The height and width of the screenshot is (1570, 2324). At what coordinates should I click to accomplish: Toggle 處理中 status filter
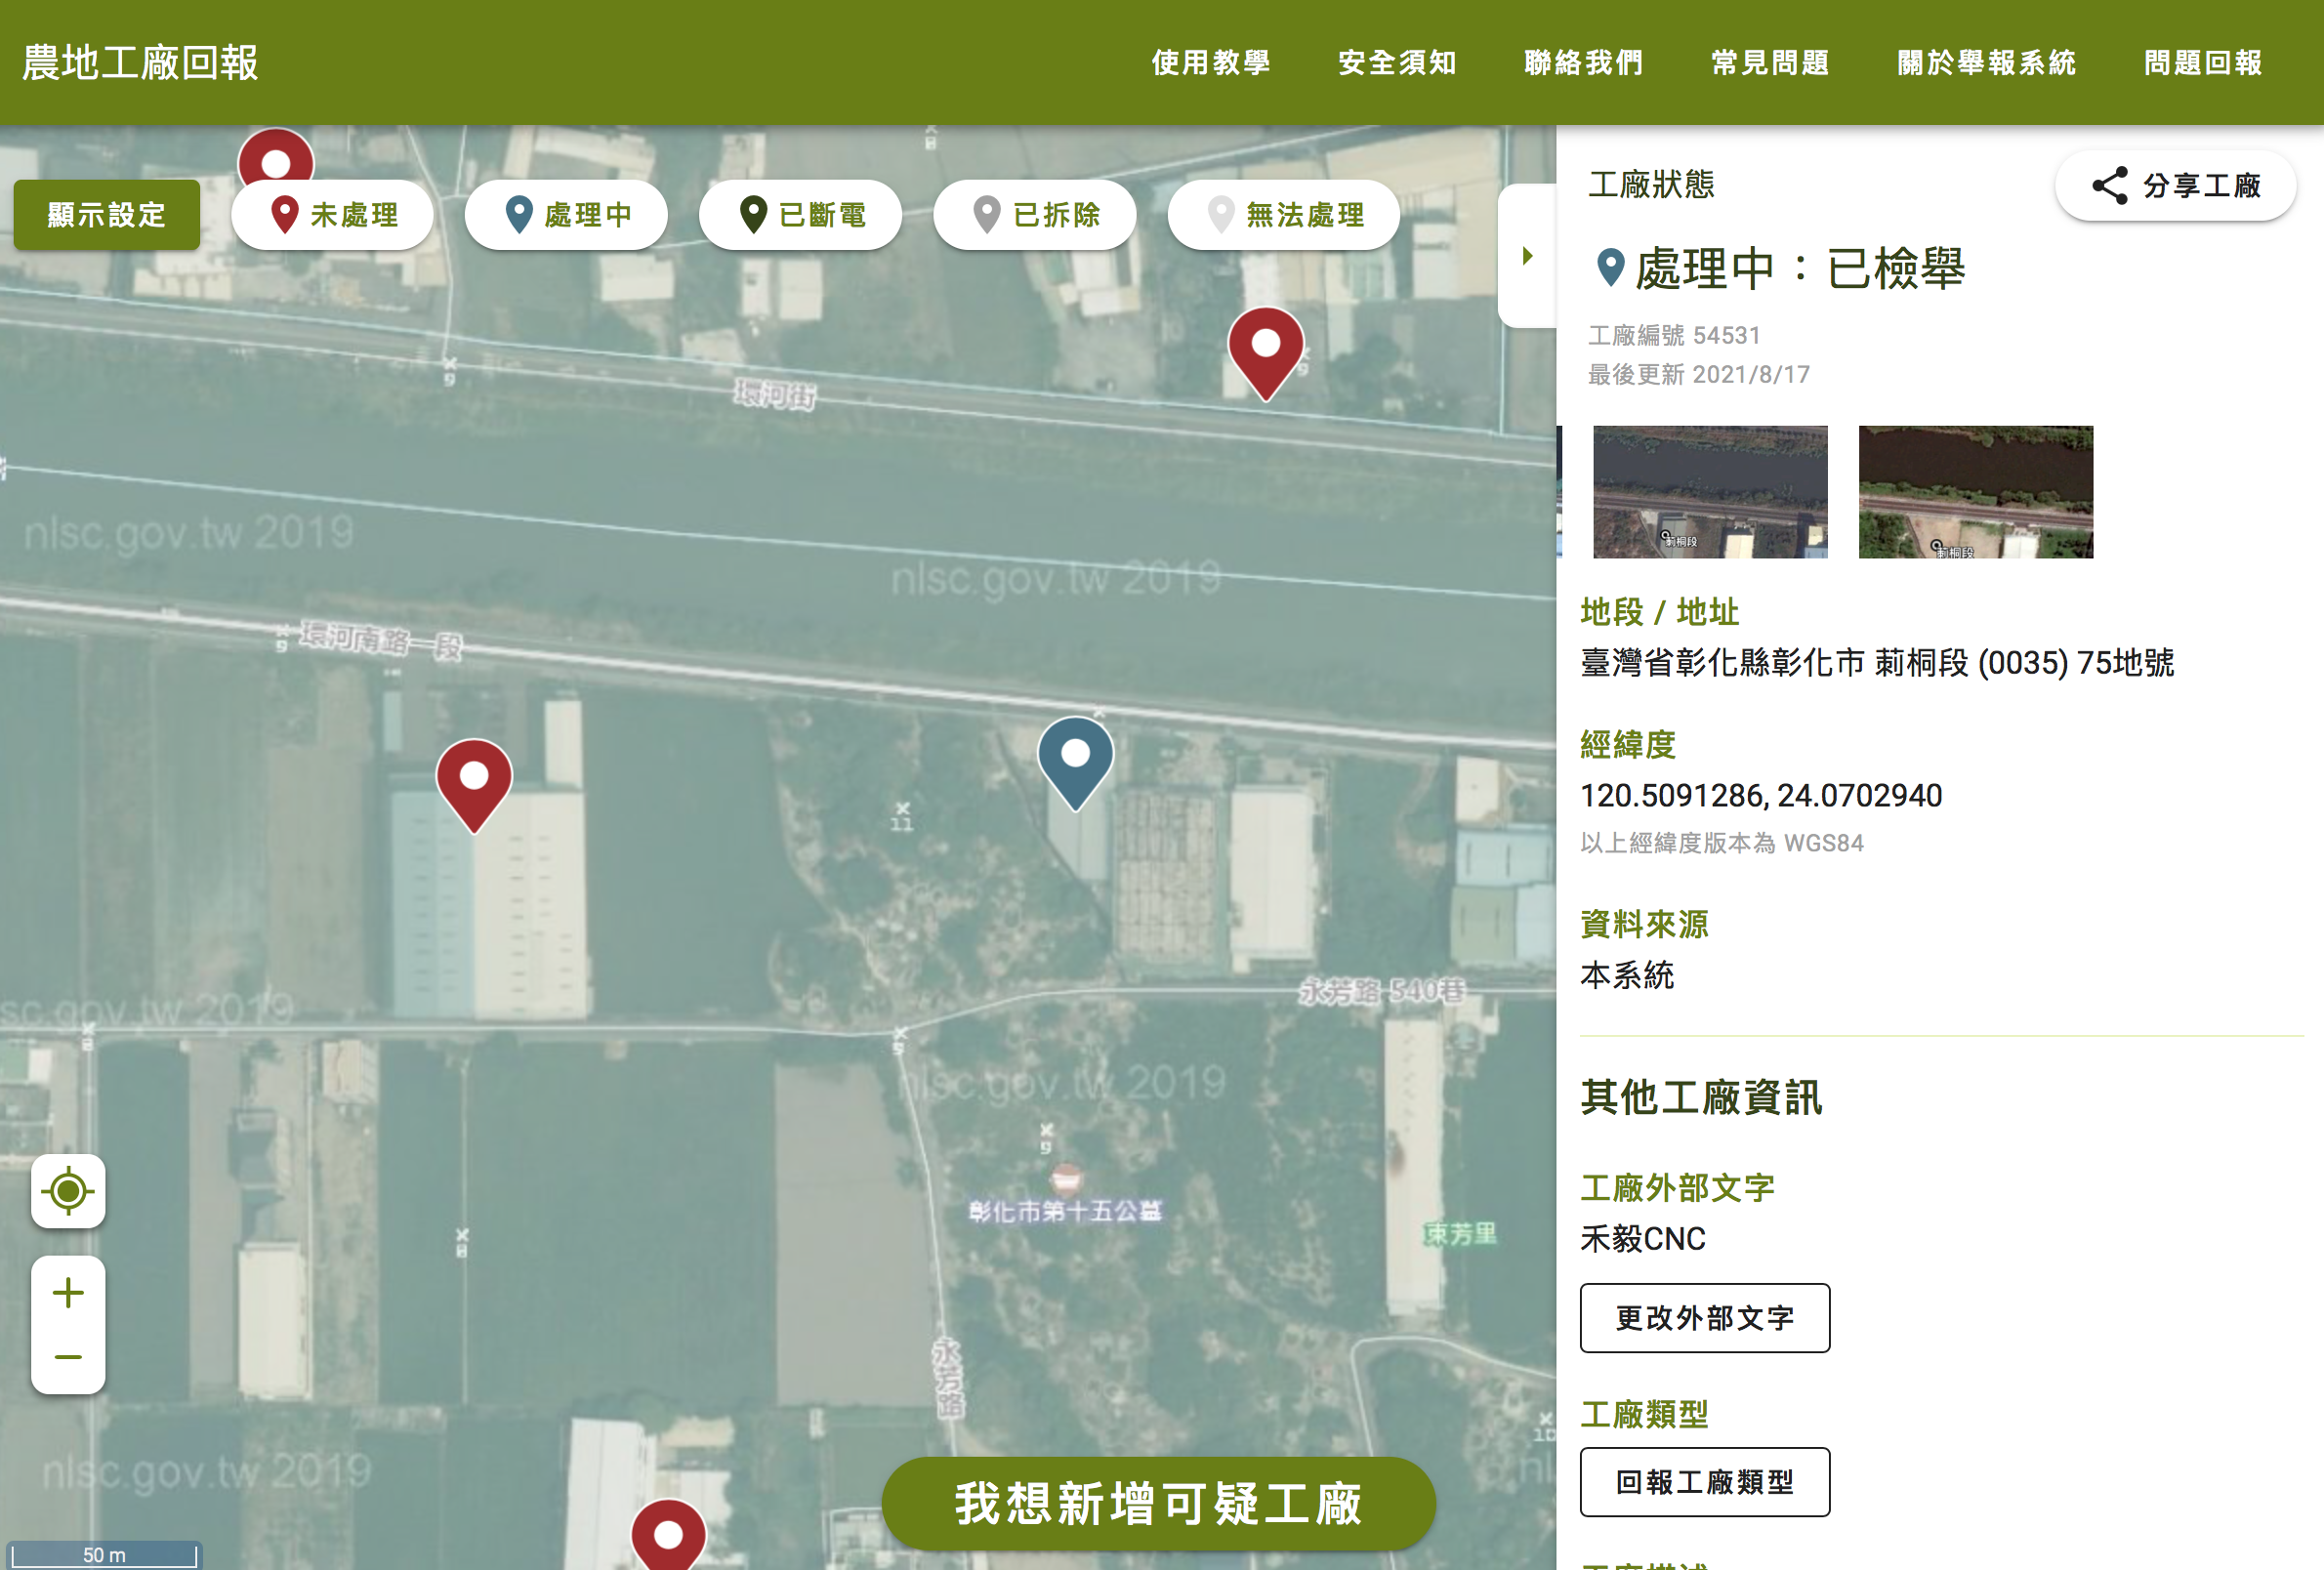566,215
